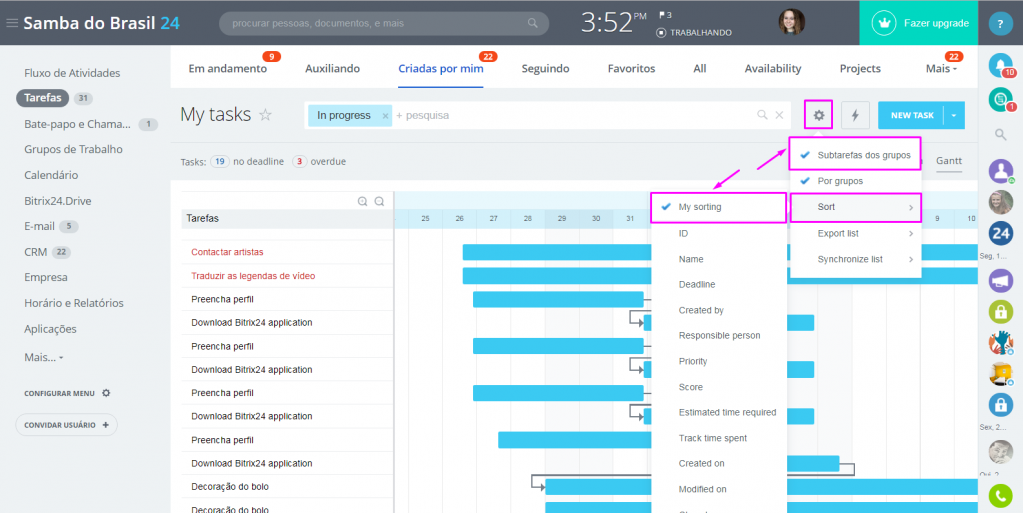
Task: Open the hamburger menu beside Samba do Brasil
Action: pos(12,23)
